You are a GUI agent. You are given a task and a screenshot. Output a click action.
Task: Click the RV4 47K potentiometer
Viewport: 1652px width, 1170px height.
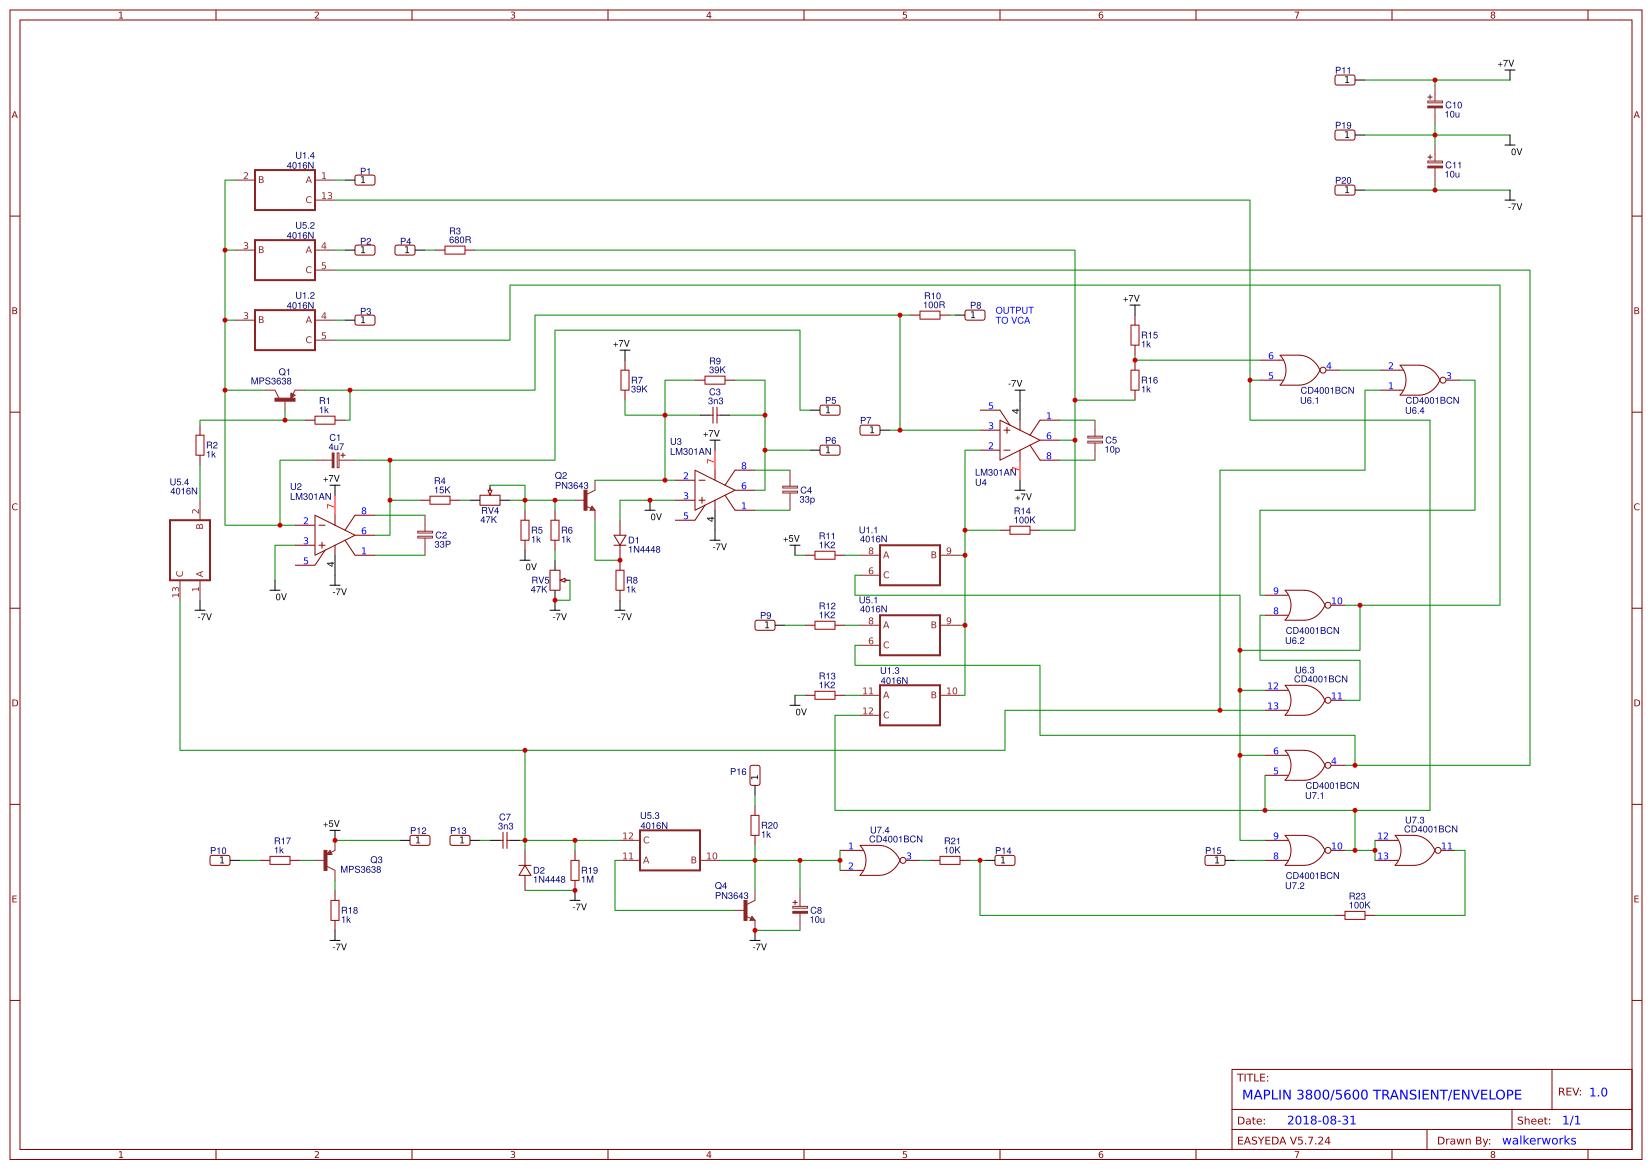coord(489,499)
